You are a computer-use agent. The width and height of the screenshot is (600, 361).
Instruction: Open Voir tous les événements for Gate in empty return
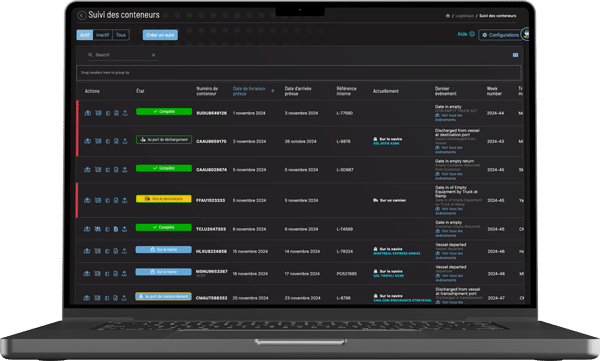coord(448,176)
